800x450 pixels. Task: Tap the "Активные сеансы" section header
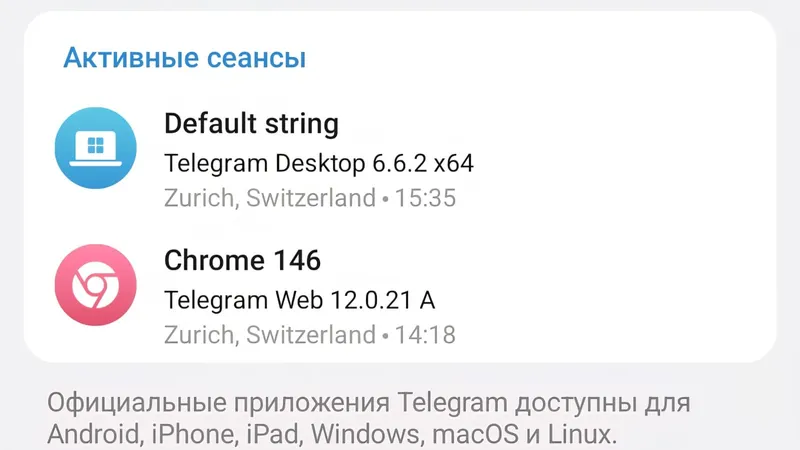[x=184, y=58]
